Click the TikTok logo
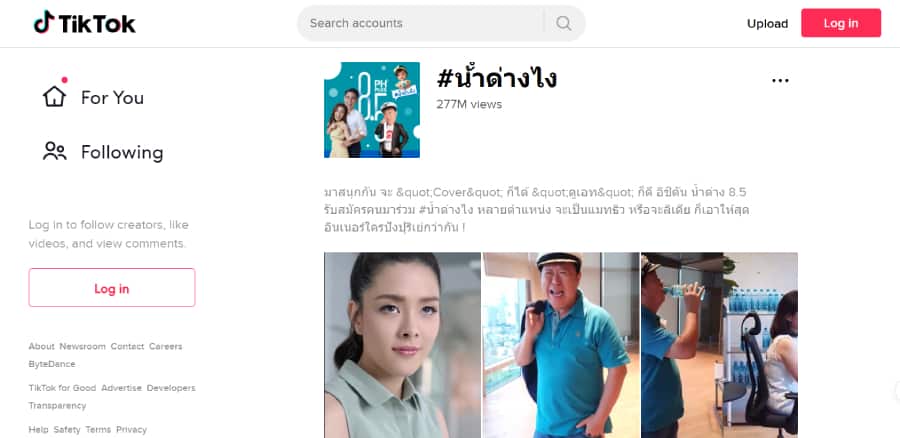The height and width of the screenshot is (438, 900). [x=84, y=23]
